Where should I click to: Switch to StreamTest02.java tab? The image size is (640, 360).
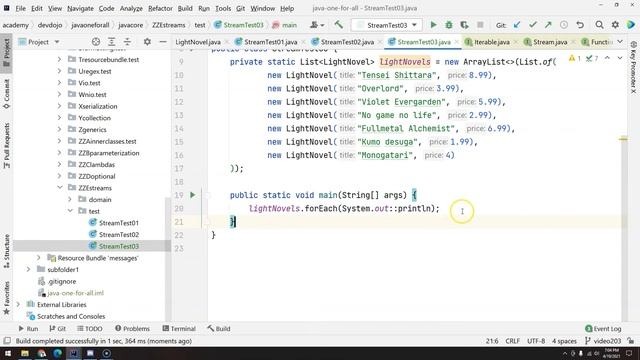pyautogui.click(x=347, y=42)
